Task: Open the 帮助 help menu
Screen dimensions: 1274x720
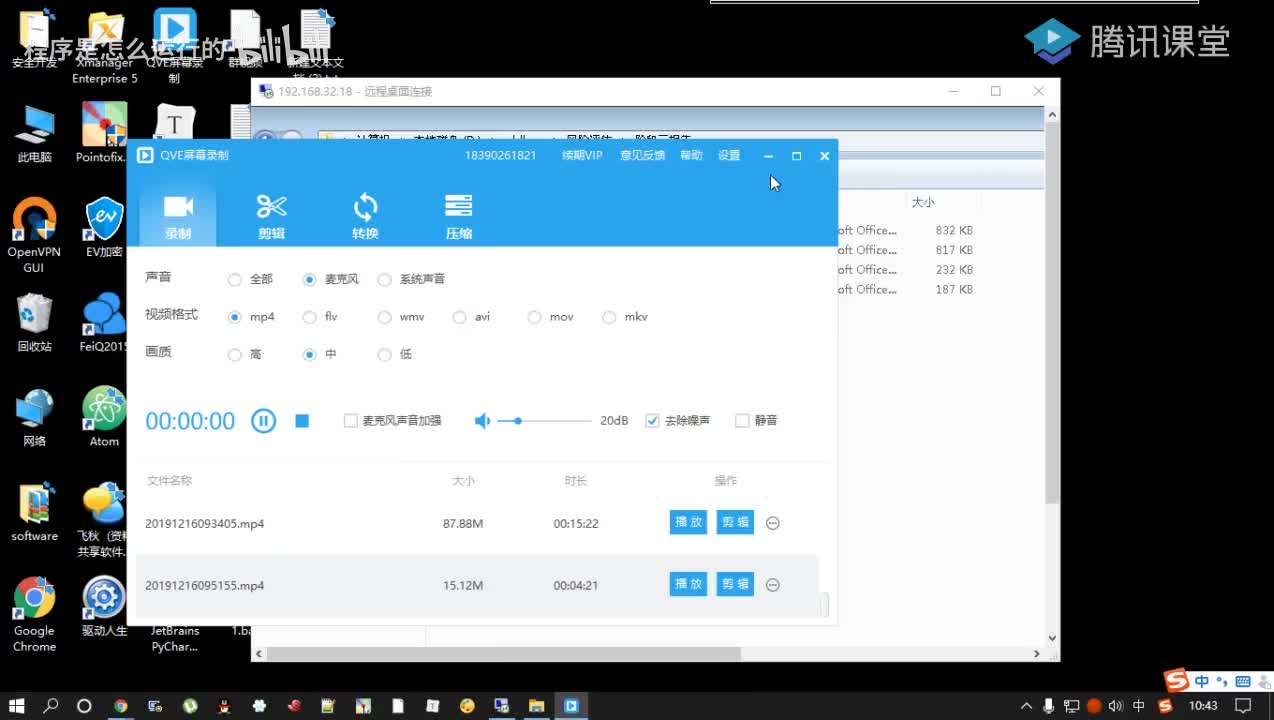Action: tap(691, 156)
